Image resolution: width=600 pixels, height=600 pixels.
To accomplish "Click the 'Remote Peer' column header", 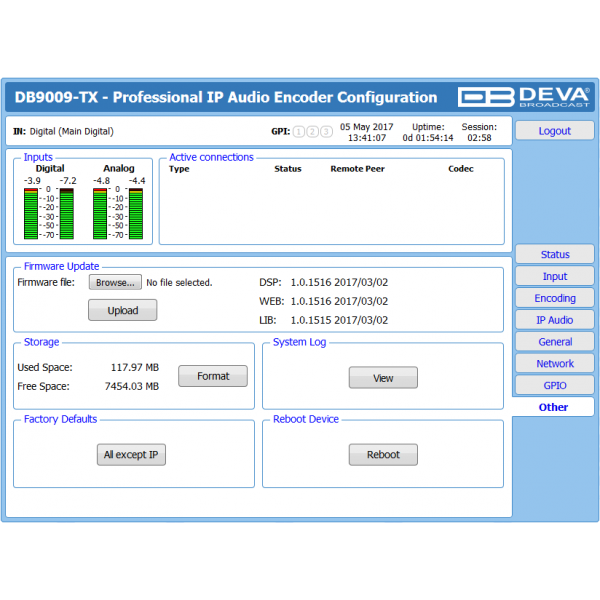I will [x=357, y=169].
